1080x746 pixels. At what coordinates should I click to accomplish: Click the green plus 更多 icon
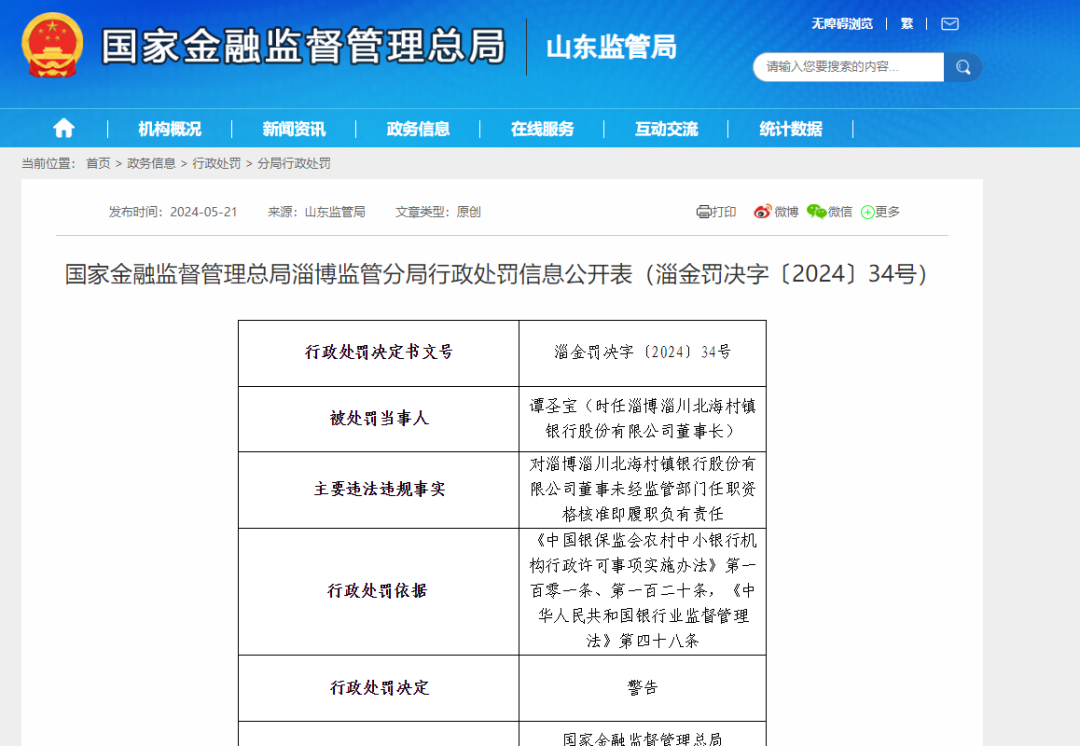click(x=868, y=212)
